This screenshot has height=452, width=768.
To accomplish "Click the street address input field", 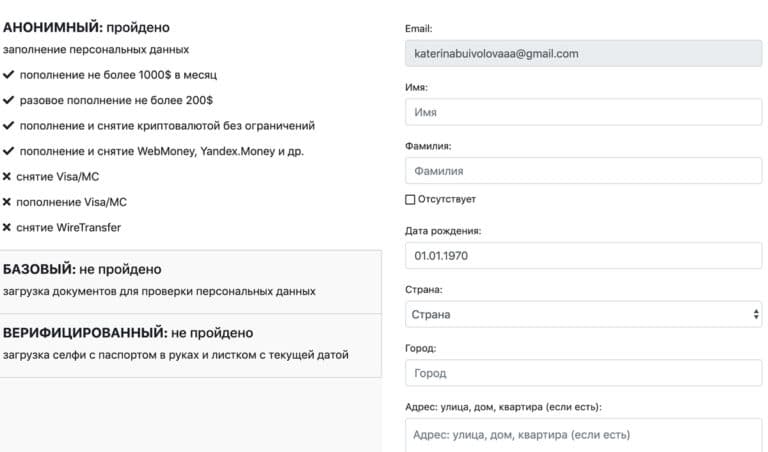I will point(583,435).
